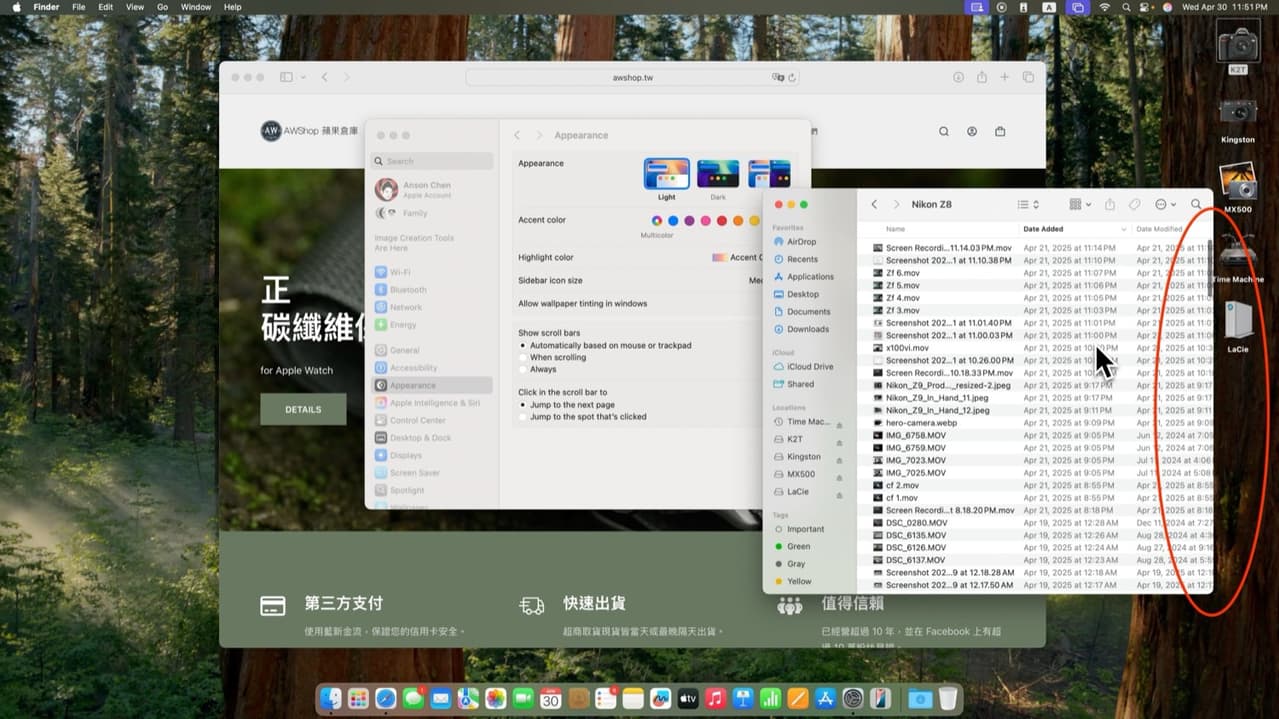Select Jump to the spot that's clicked

(x=582, y=417)
